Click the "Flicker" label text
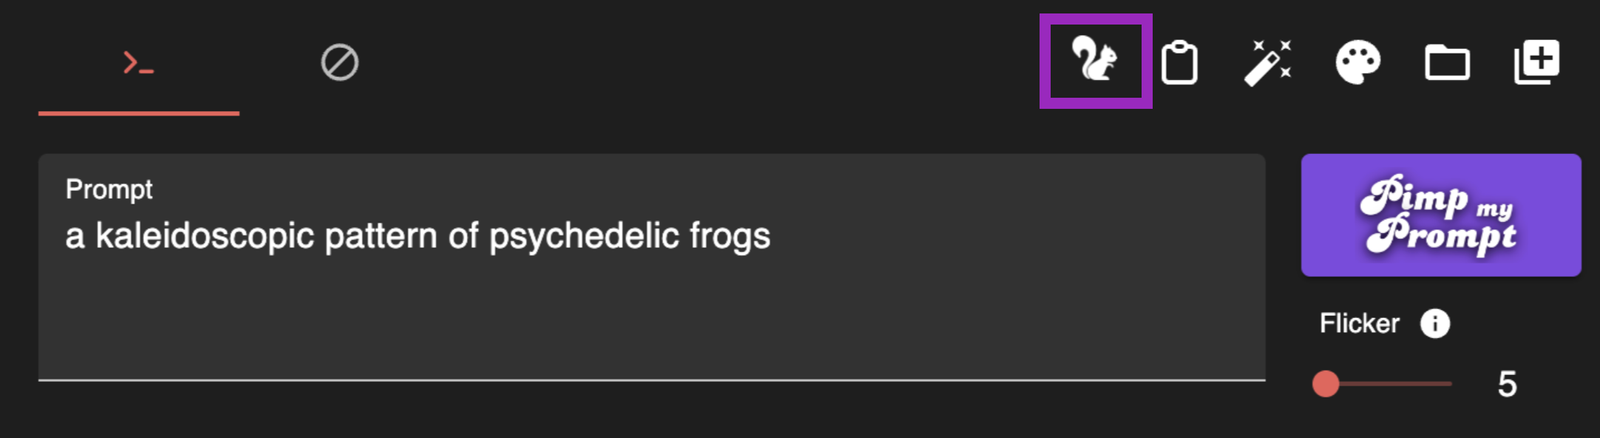This screenshot has height=438, width=1600. click(1359, 323)
